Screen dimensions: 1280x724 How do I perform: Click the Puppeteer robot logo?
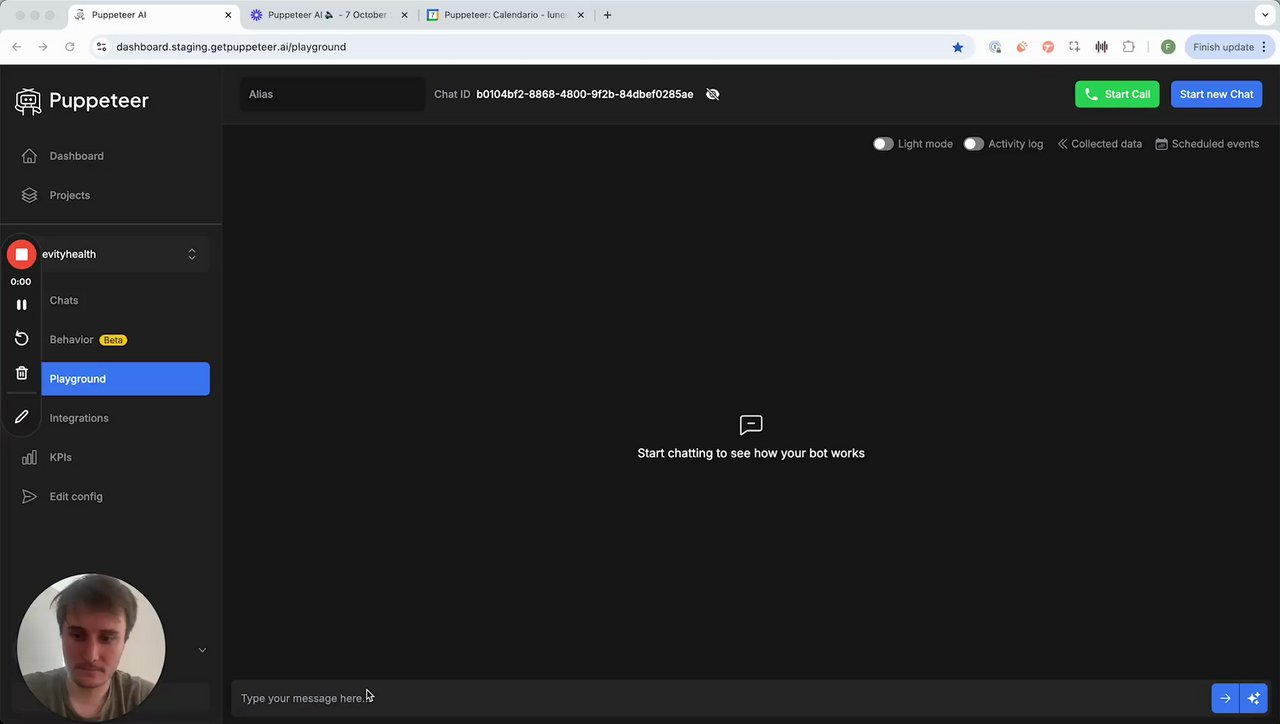[28, 101]
